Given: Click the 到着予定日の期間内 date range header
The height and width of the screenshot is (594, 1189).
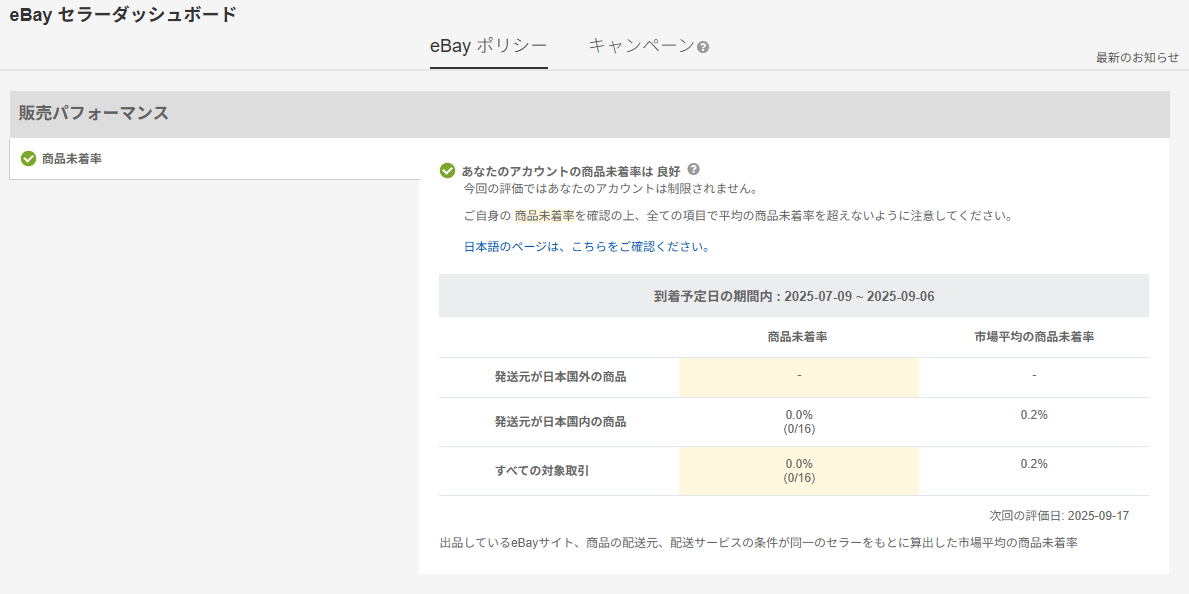Looking at the screenshot, I should (794, 296).
